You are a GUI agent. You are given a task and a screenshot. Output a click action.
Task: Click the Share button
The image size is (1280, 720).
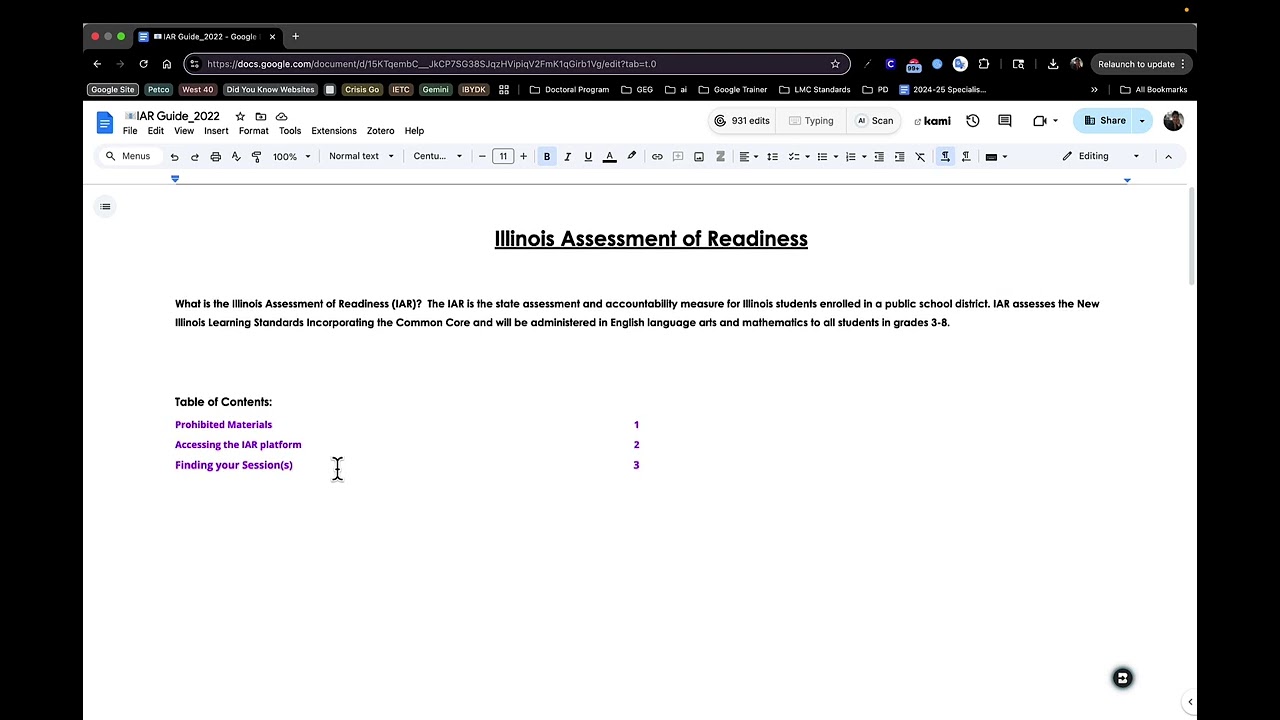[1105, 121]
